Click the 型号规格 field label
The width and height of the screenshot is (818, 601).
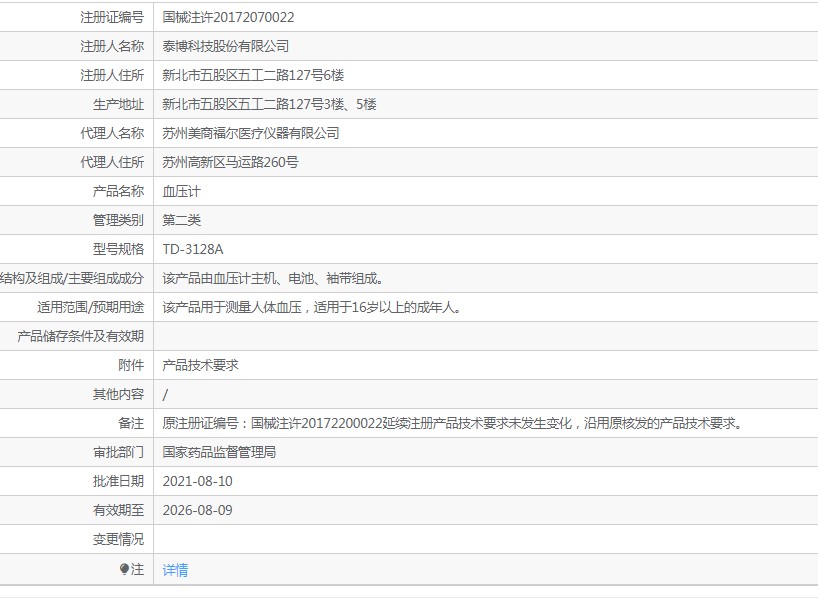click(118, 249)
